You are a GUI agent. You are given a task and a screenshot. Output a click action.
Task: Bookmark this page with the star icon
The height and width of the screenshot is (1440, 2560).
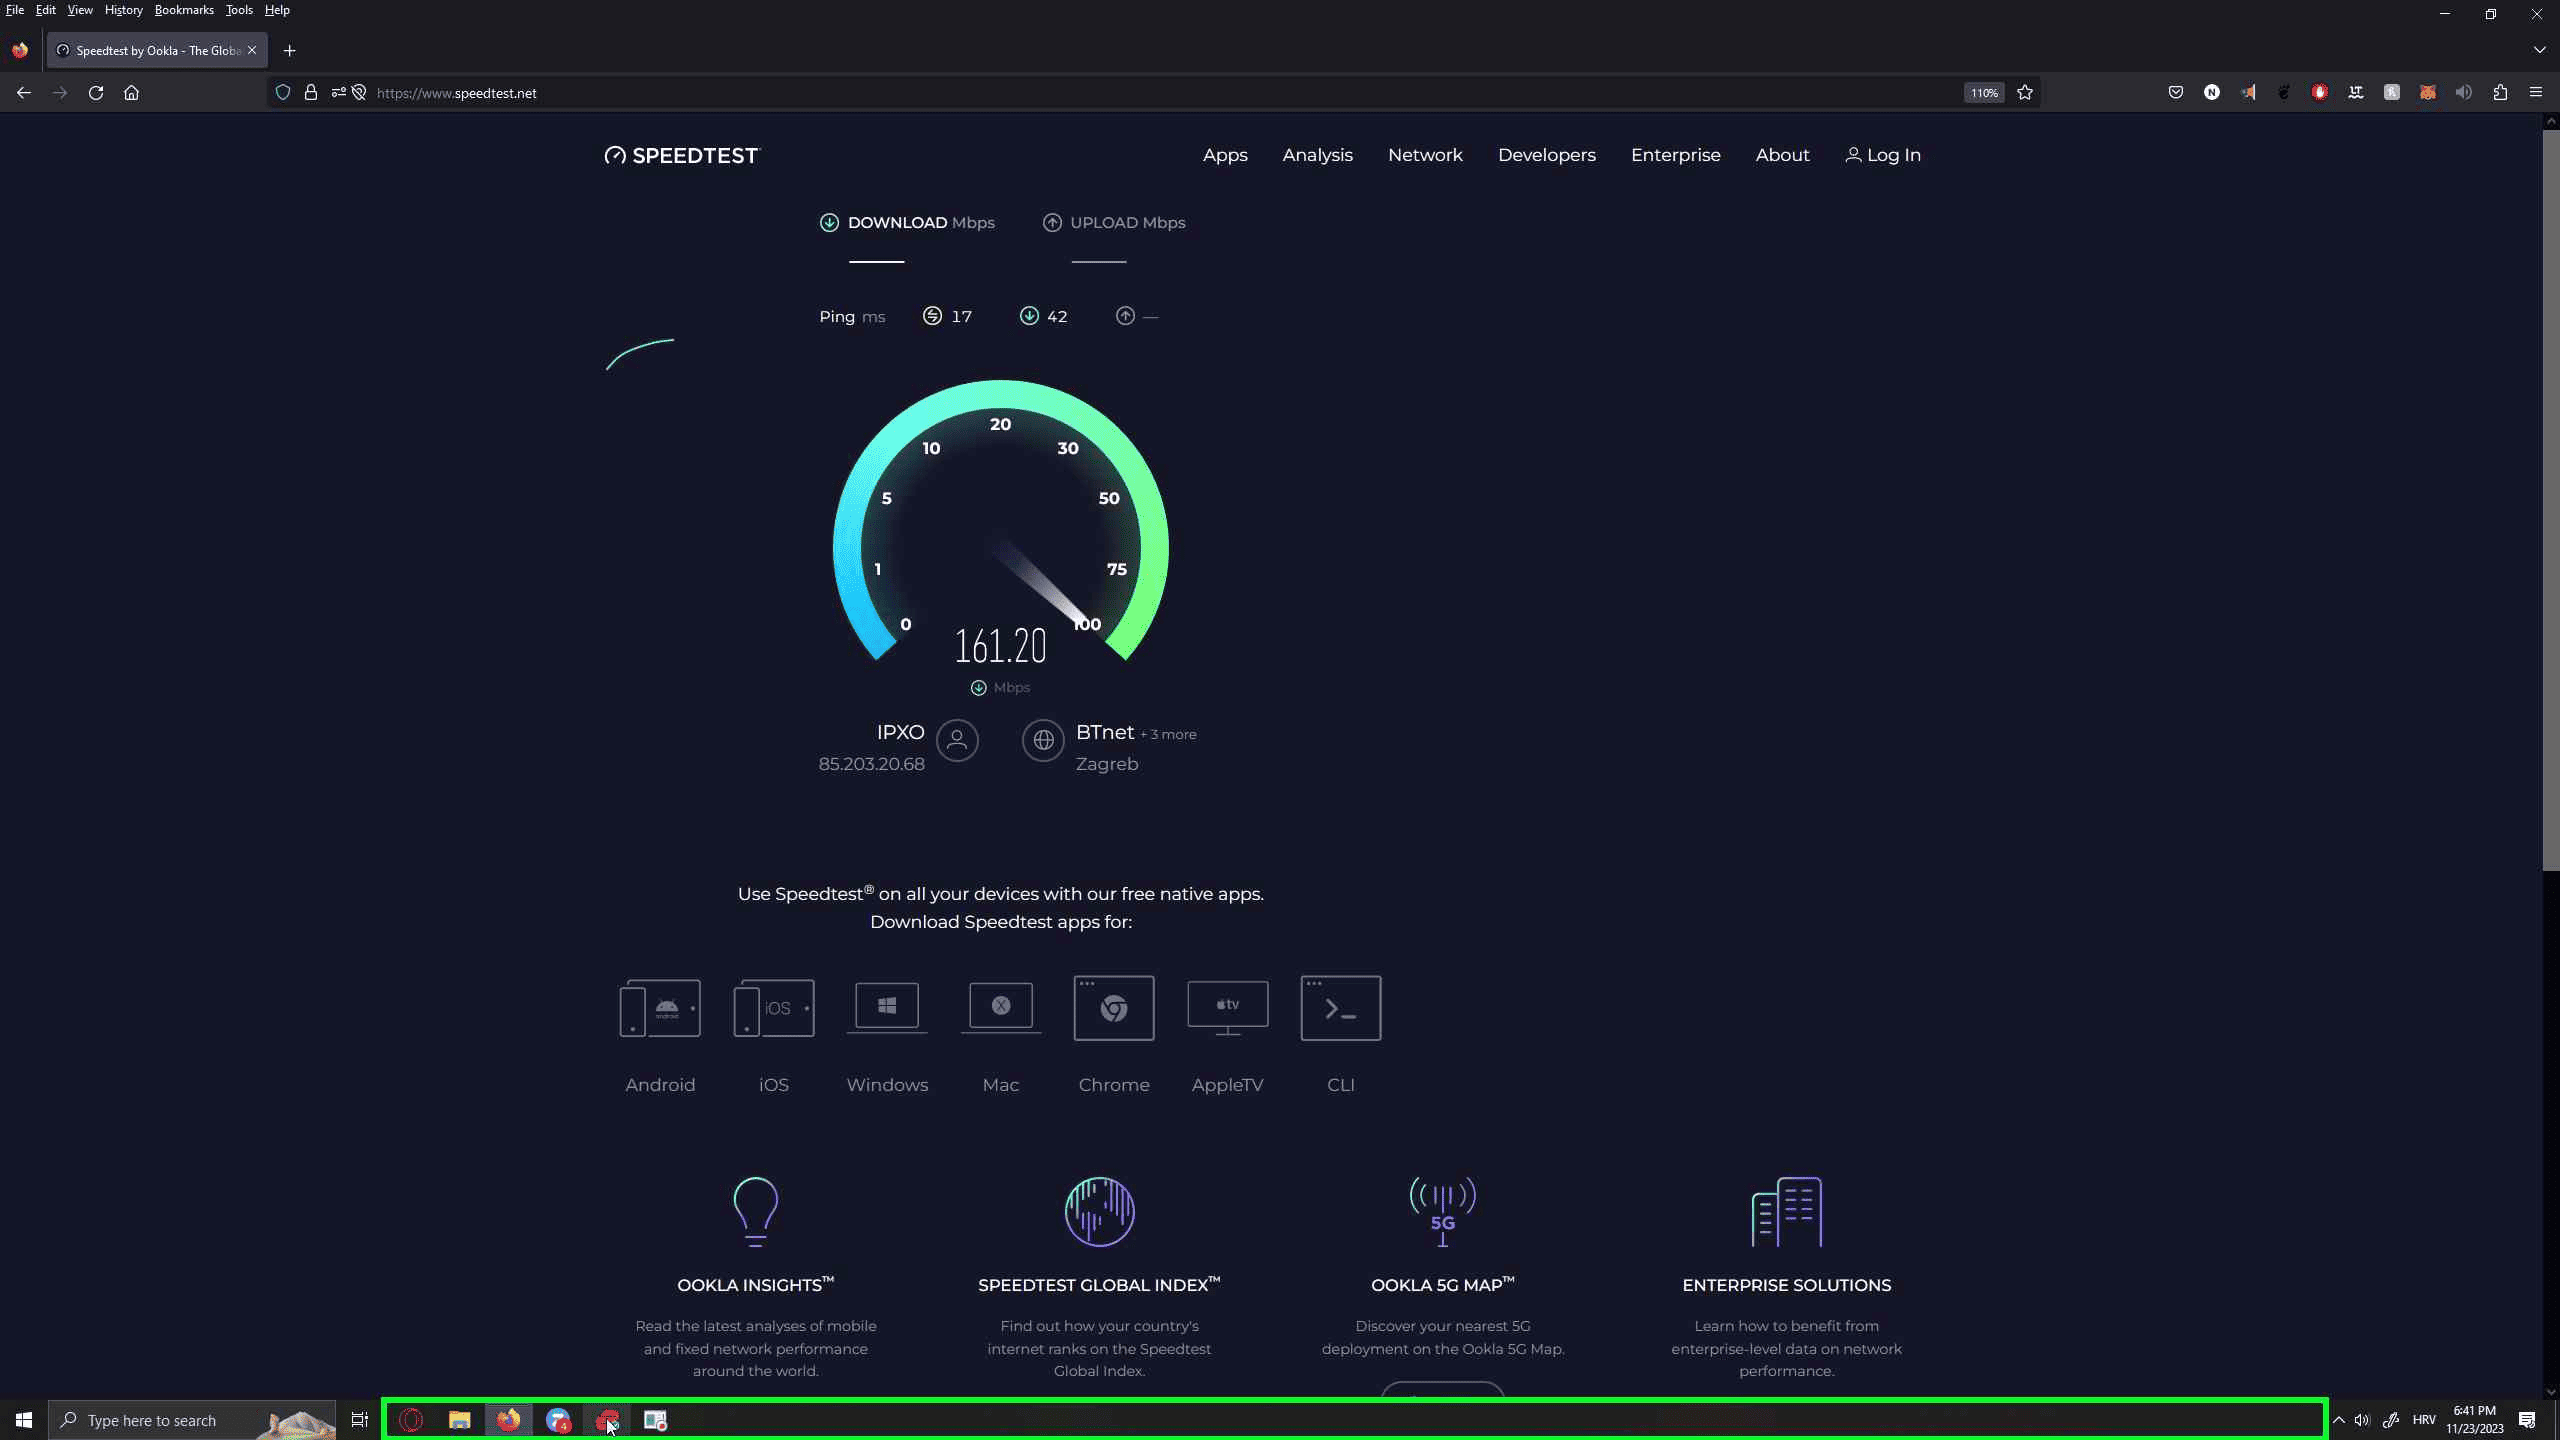click(x=2025, y=93)
